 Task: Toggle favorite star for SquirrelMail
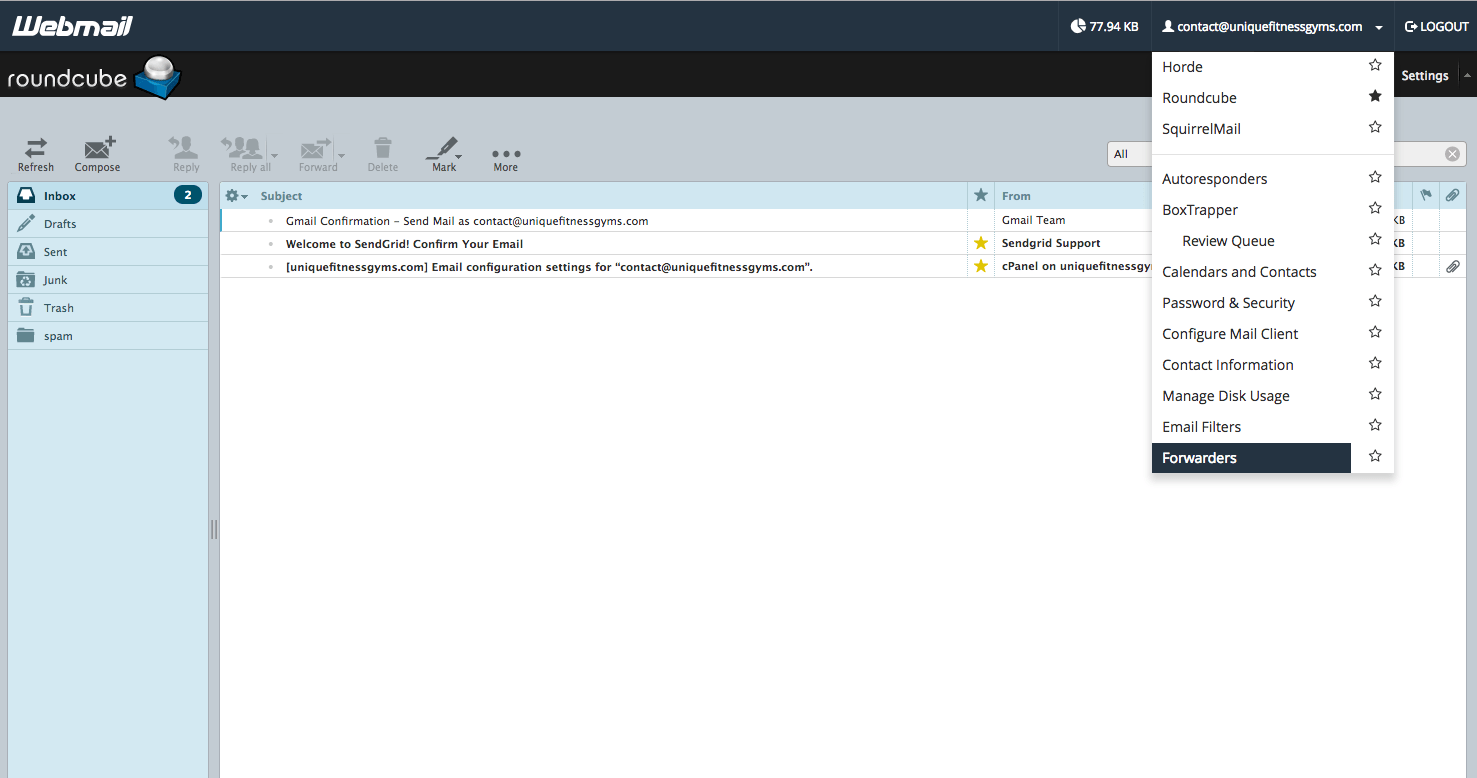pos(1375,128)
